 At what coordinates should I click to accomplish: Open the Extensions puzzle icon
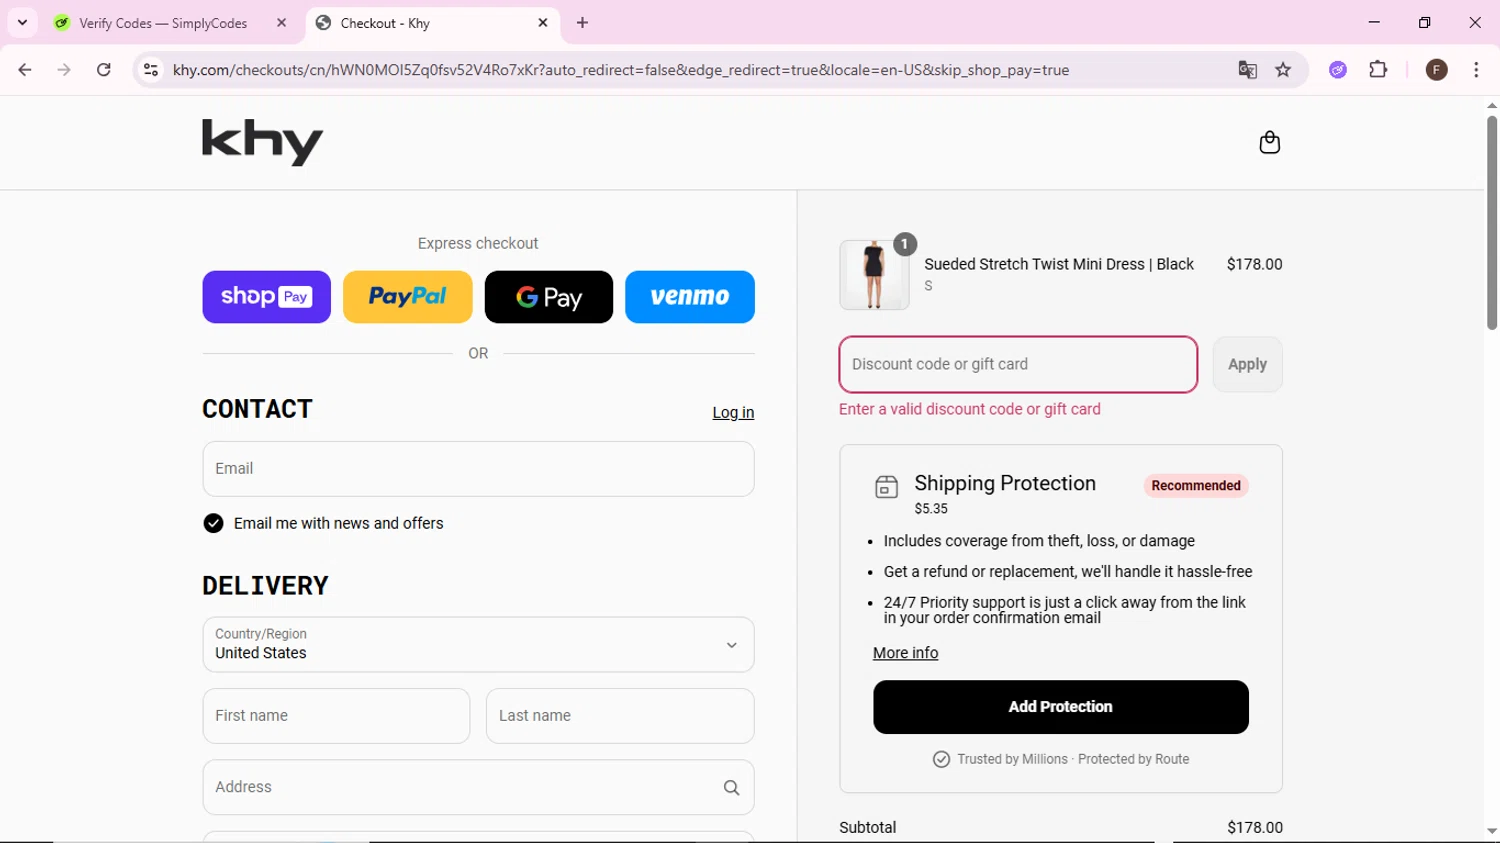pos(1378,70)
